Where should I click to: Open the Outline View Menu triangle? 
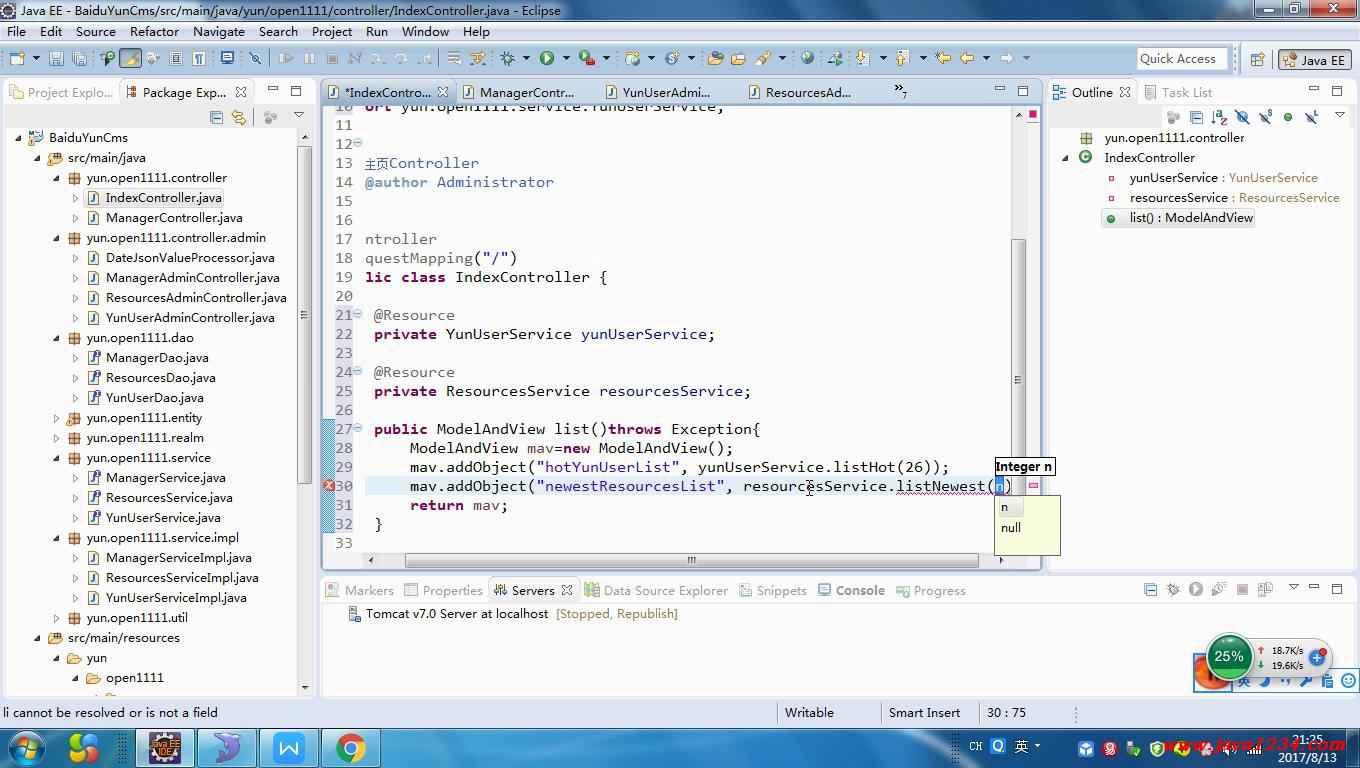pos(1340,115)
